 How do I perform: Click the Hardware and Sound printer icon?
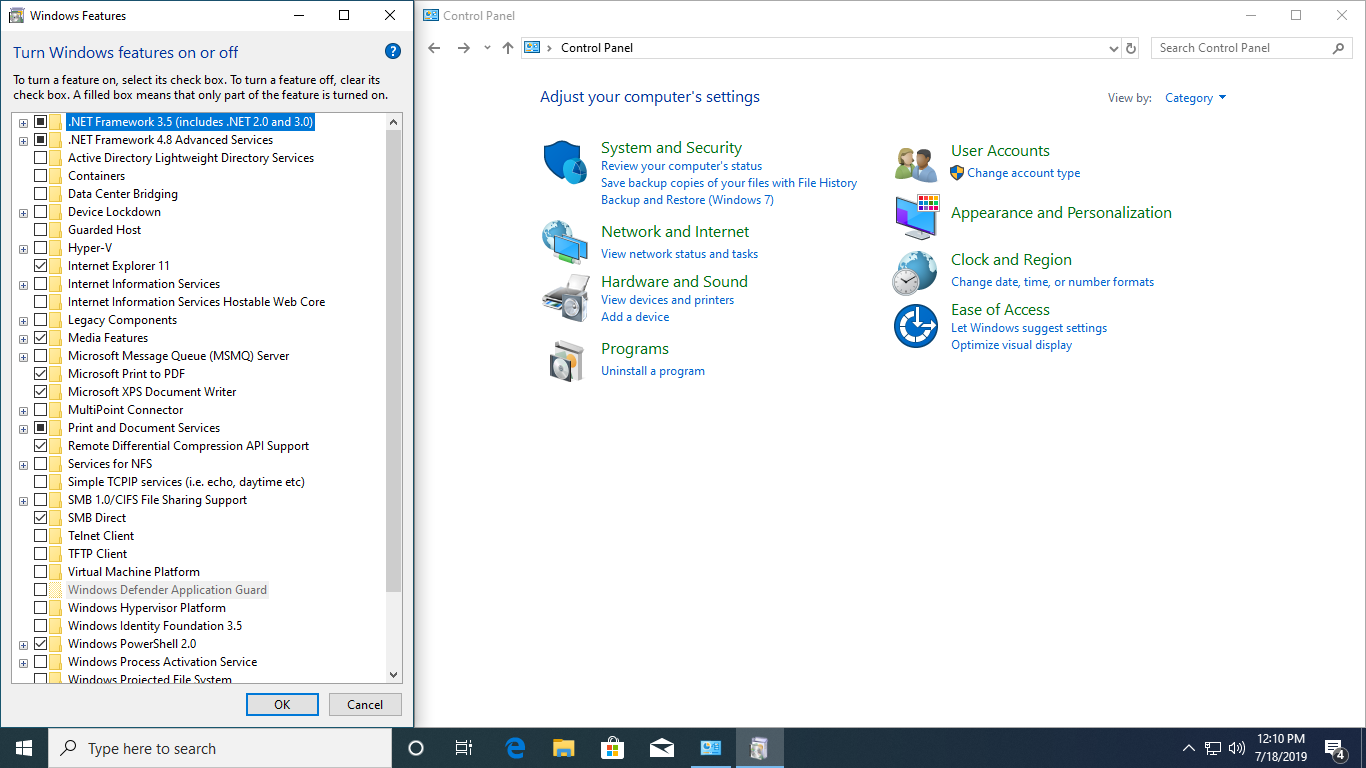tap(565, 297)
